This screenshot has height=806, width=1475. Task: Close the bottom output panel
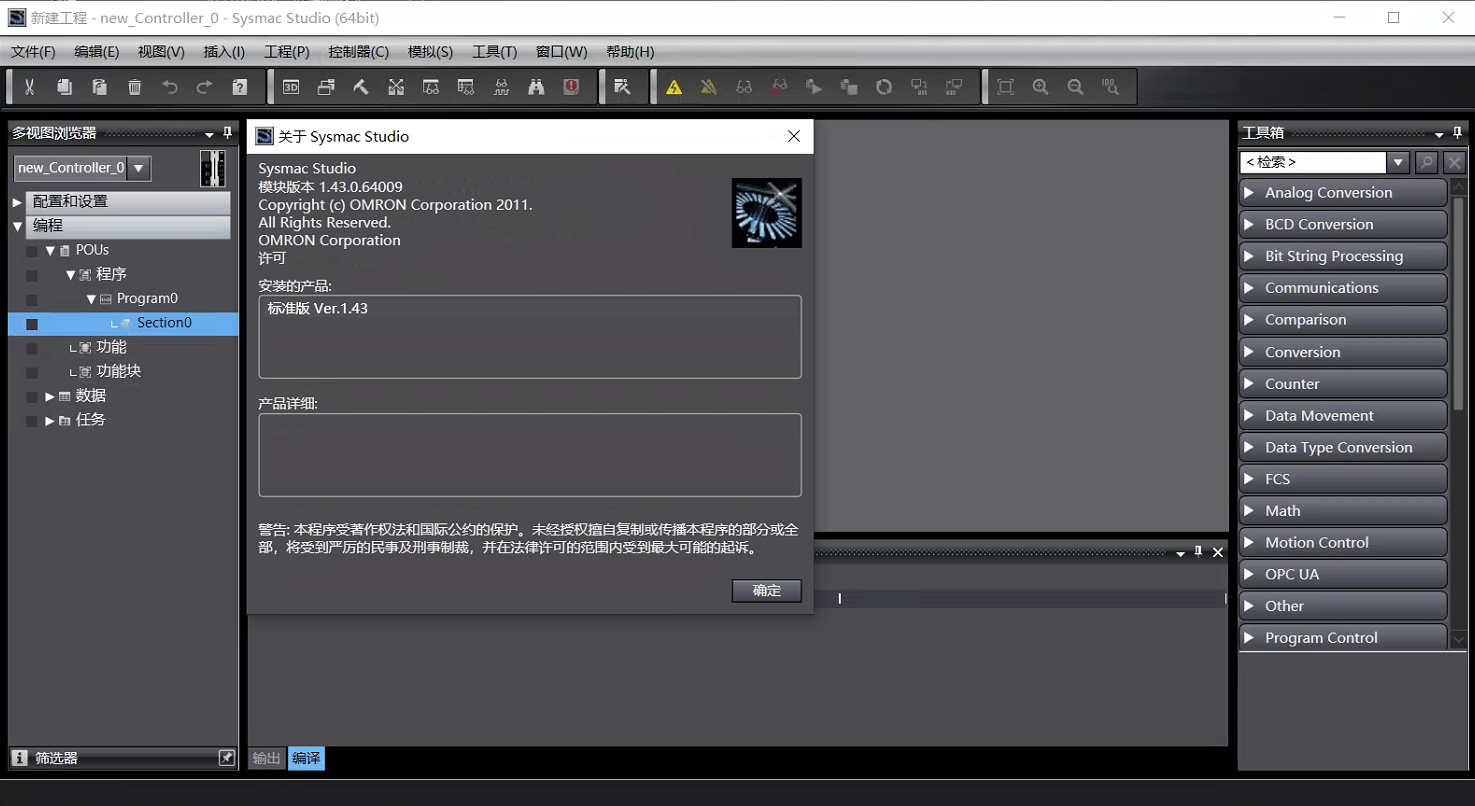point(1218,552)
